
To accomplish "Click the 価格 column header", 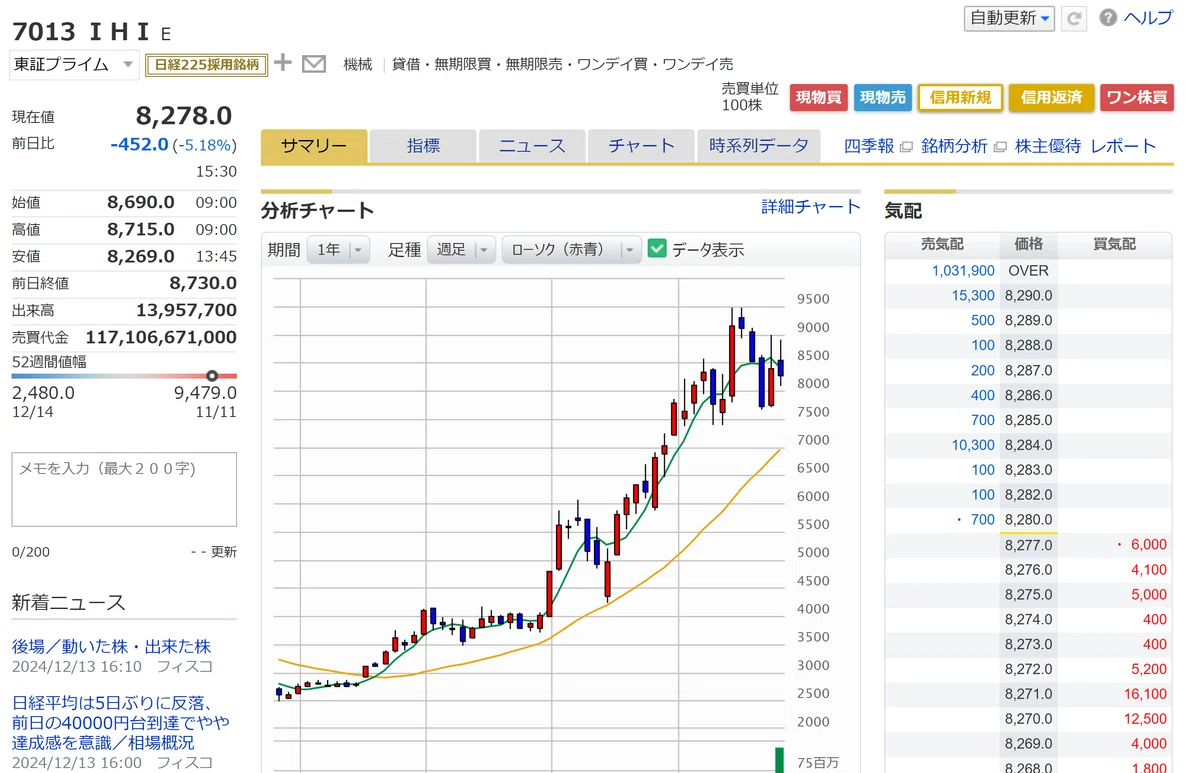I will (x=1028, y=244).
